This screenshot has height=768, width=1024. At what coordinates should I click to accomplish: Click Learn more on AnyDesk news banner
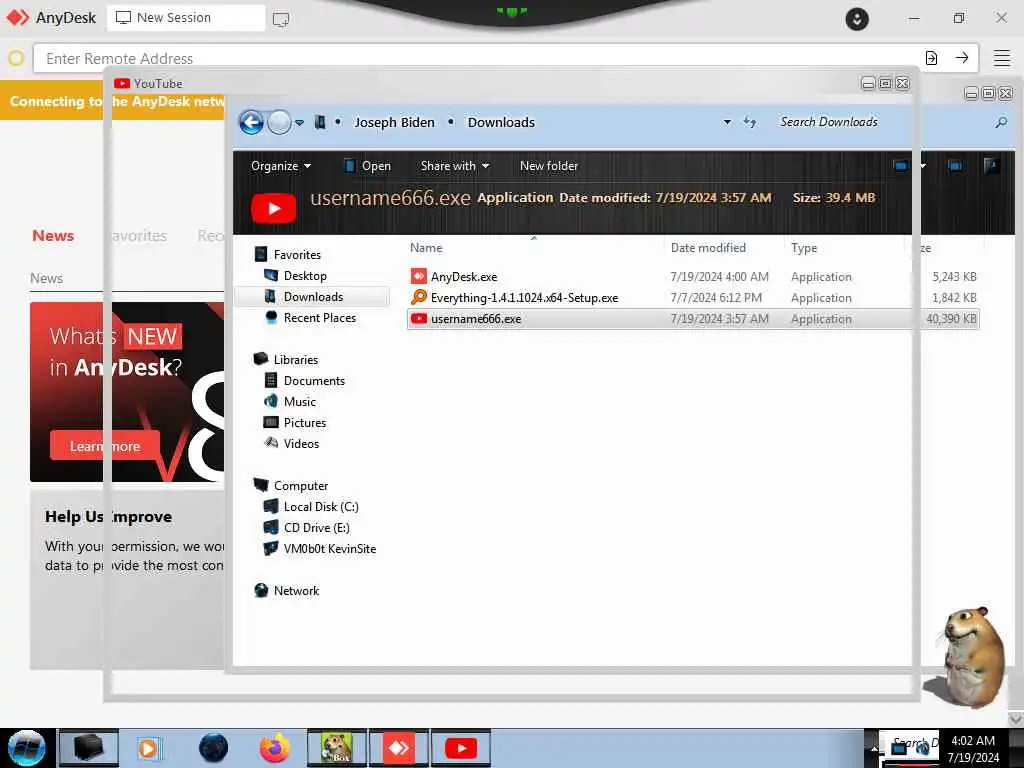click(x=104, y=446)
